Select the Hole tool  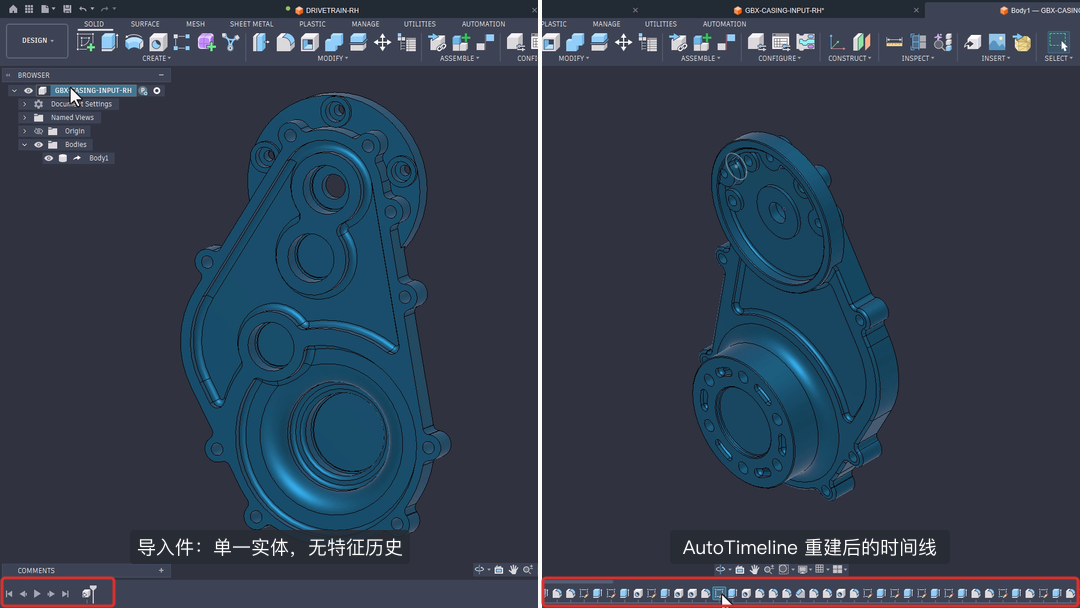tap(158, 42)
